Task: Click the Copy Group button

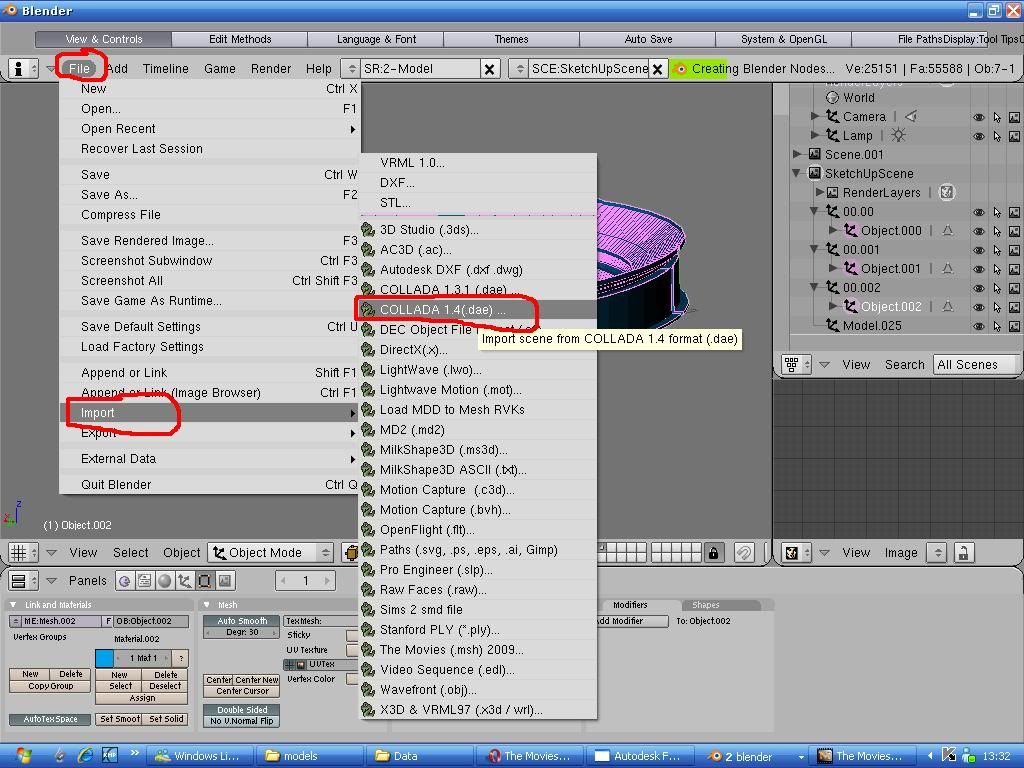Action: [51, 686]
